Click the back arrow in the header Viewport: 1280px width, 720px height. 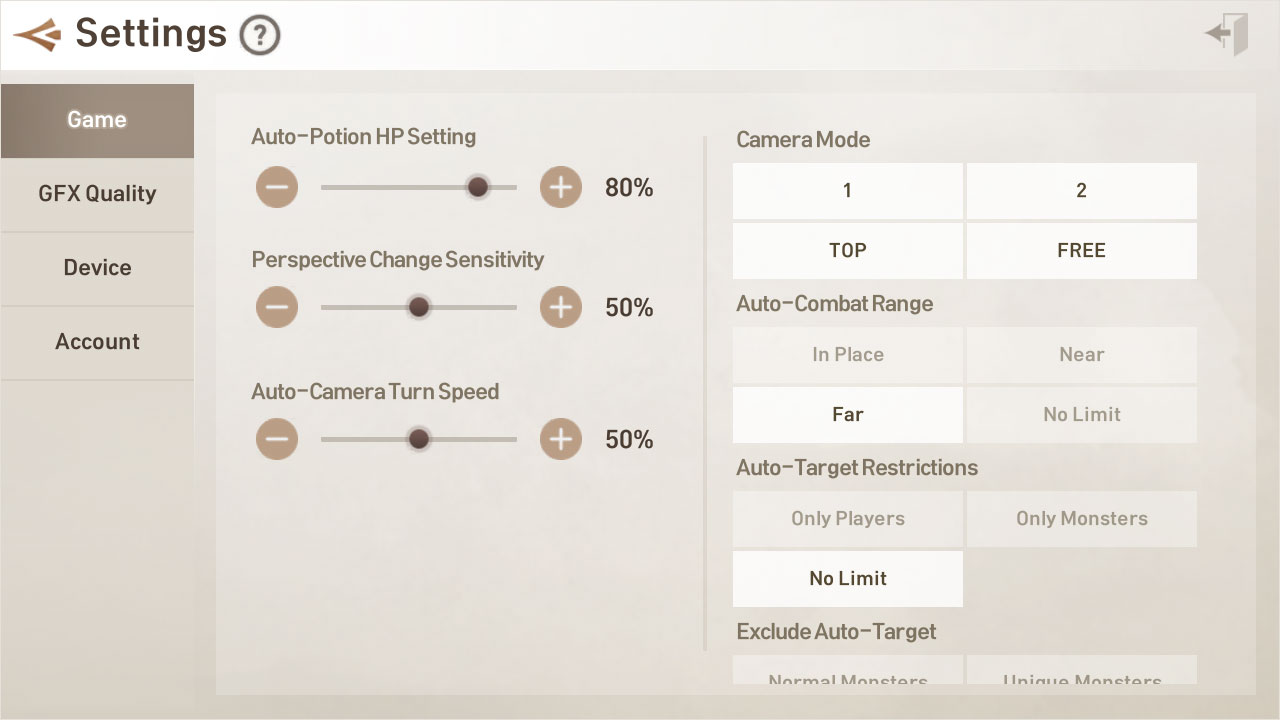(40, 33)
